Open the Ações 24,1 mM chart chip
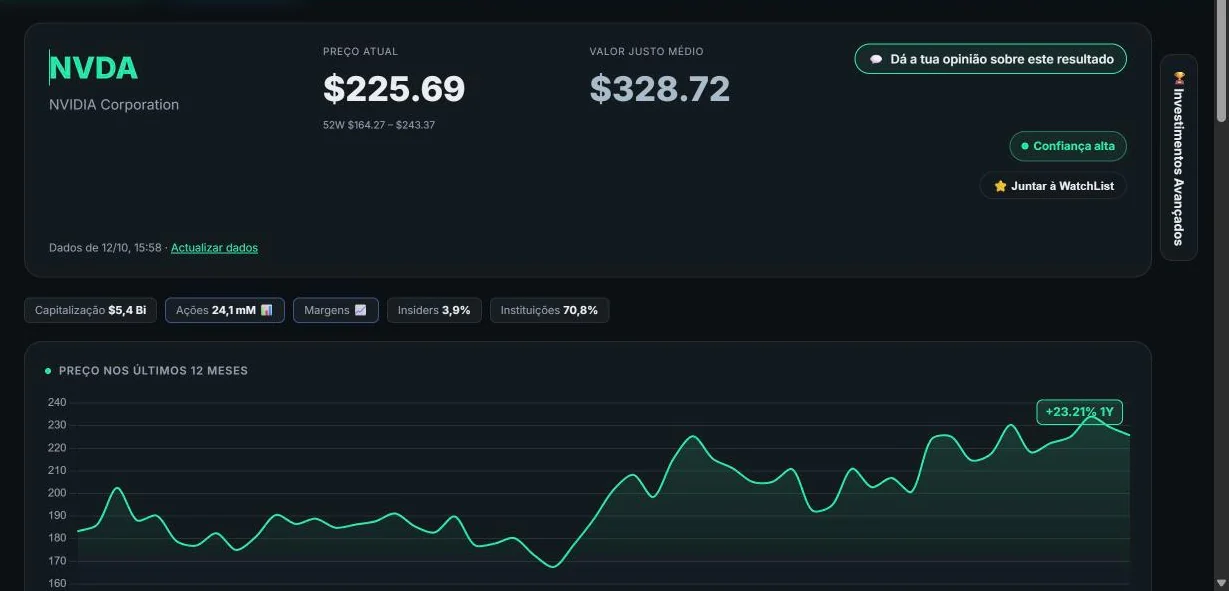1229x591 pixels. point(225,310)
